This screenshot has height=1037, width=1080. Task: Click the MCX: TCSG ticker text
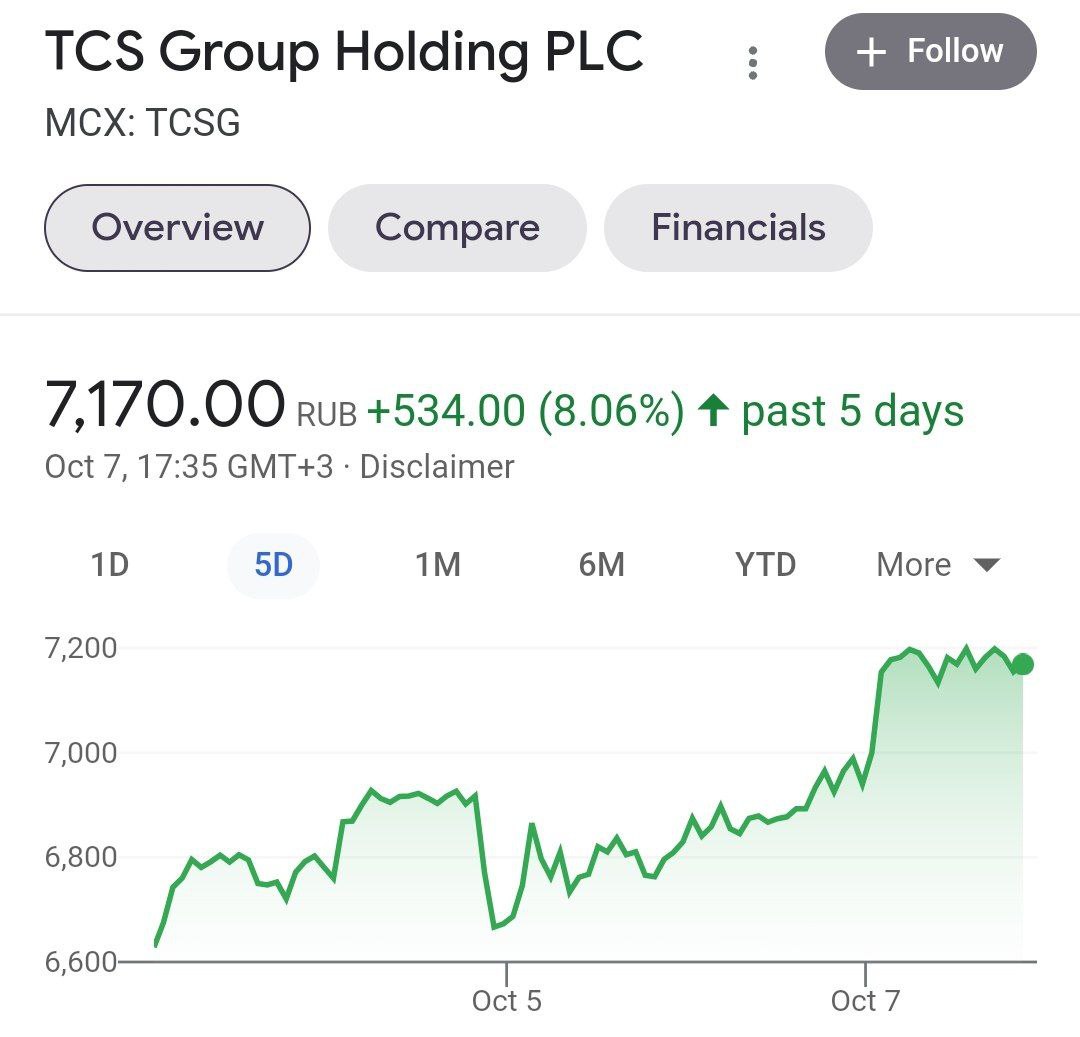click(143, 123)
